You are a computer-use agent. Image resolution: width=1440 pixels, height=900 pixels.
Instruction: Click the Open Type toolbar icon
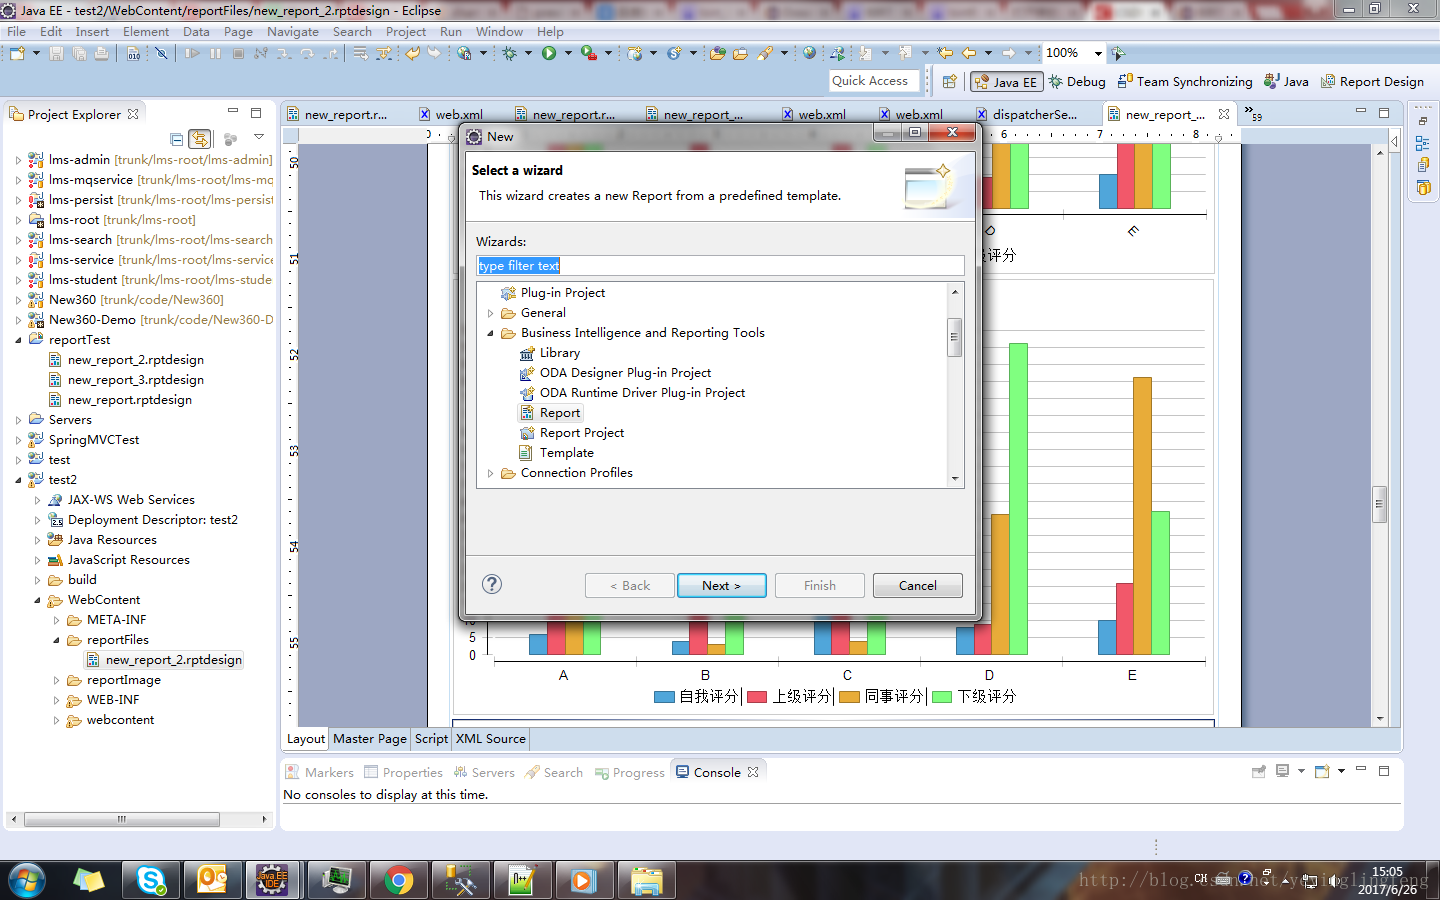pyautogui.click(x=718, y=53)
